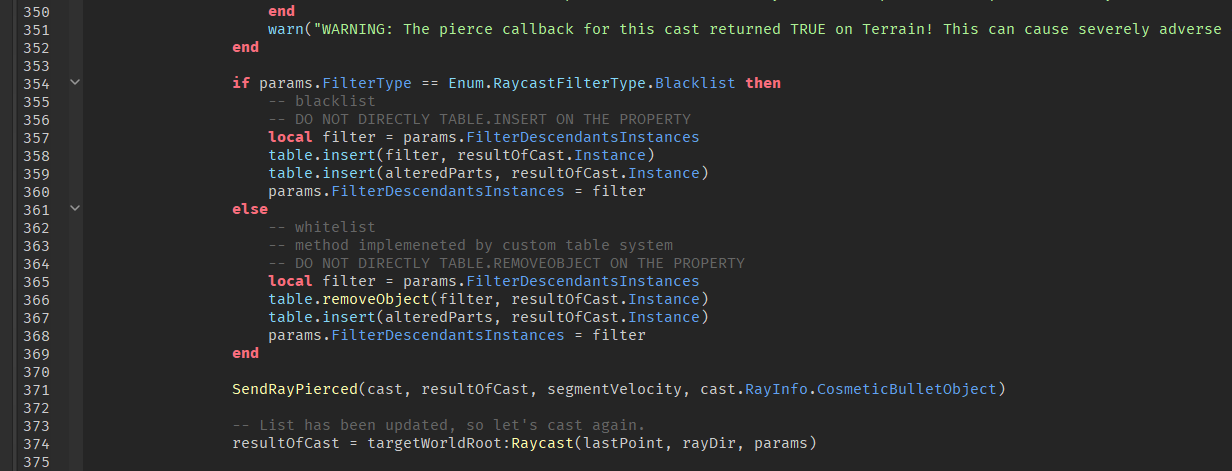
Task: Click line number 371 in the gutter
Action: [36, 389]
